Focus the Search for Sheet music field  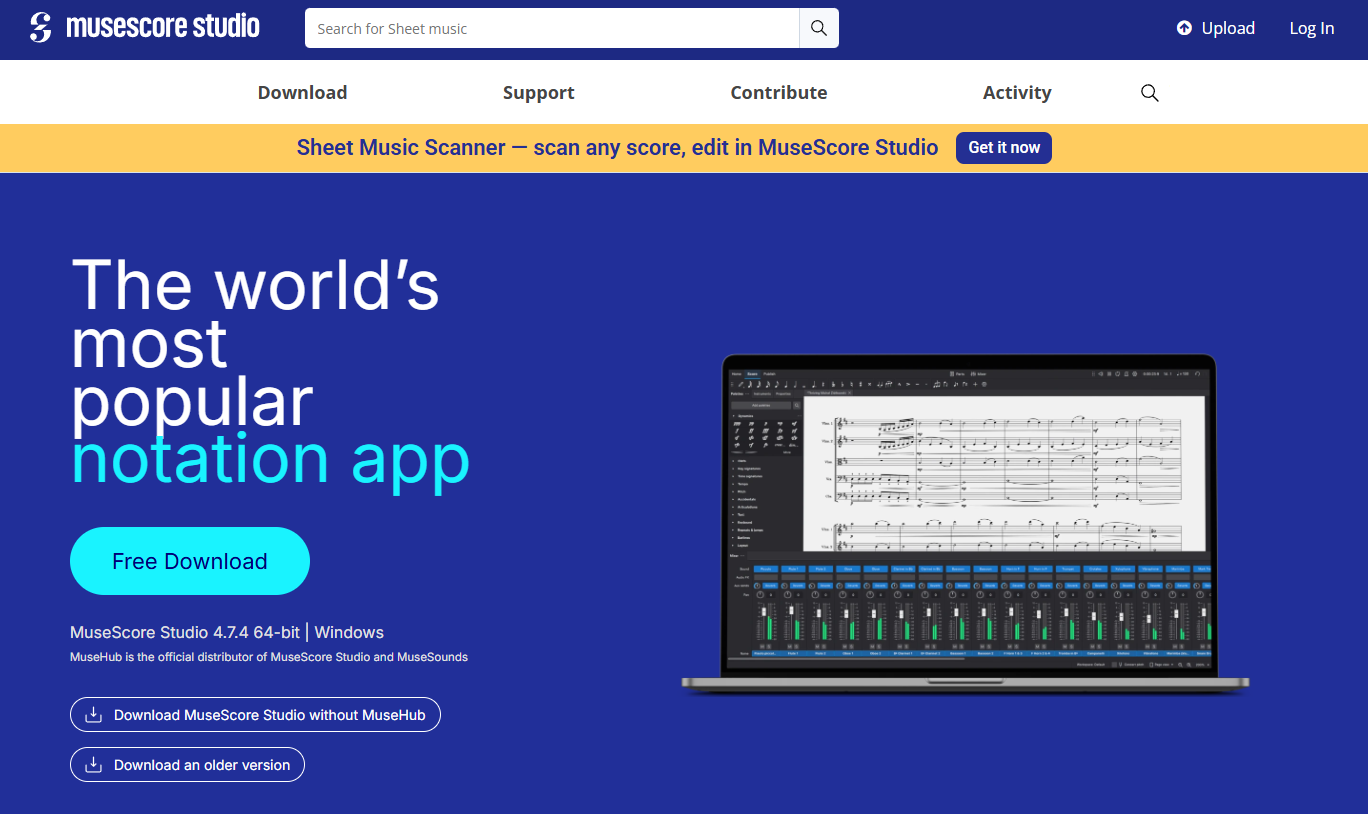coord(552,28)
